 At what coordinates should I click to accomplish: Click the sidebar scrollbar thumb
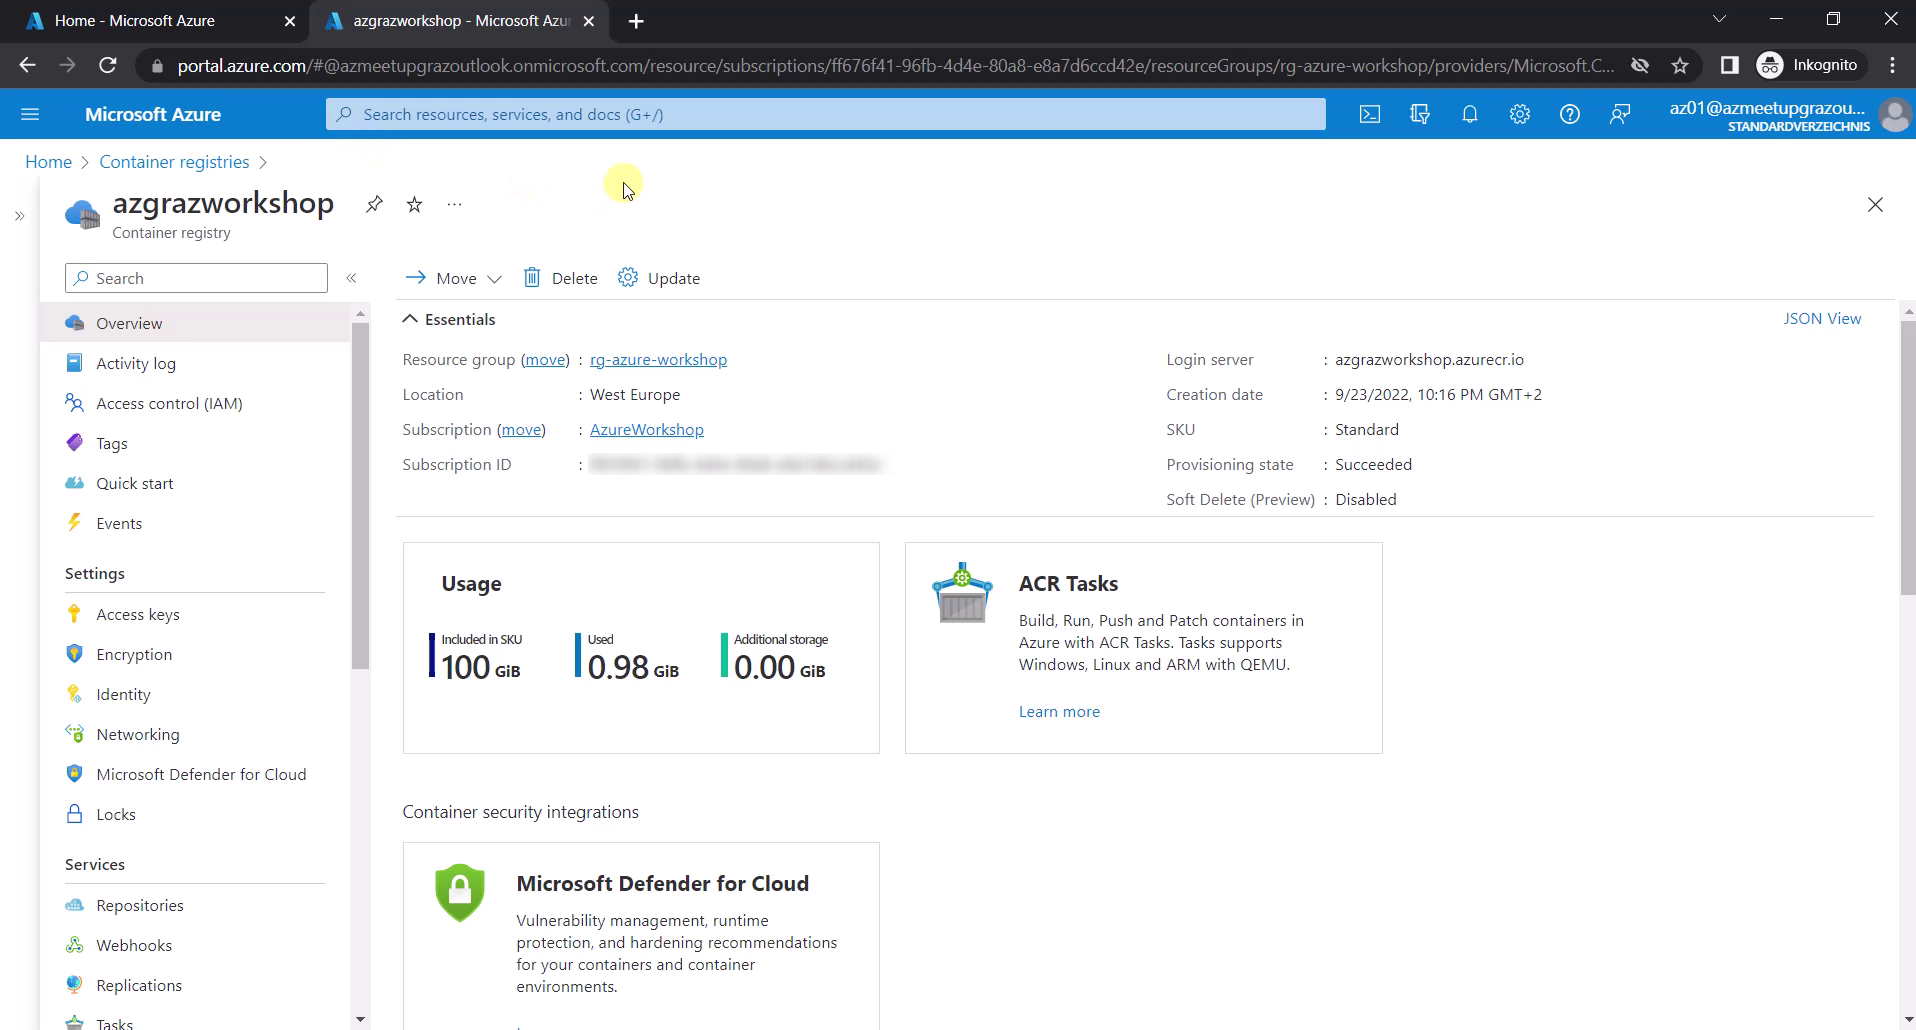point(361,495)
